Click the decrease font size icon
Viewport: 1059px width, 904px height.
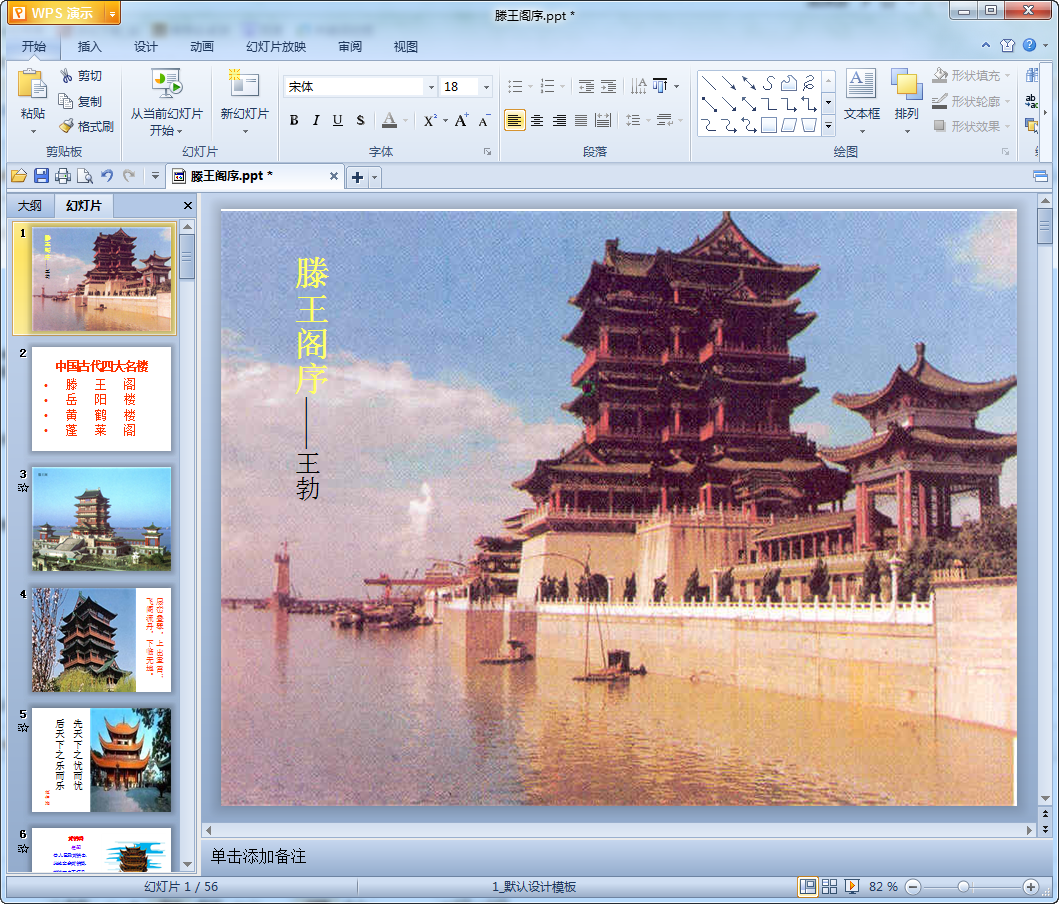[484, 120]
